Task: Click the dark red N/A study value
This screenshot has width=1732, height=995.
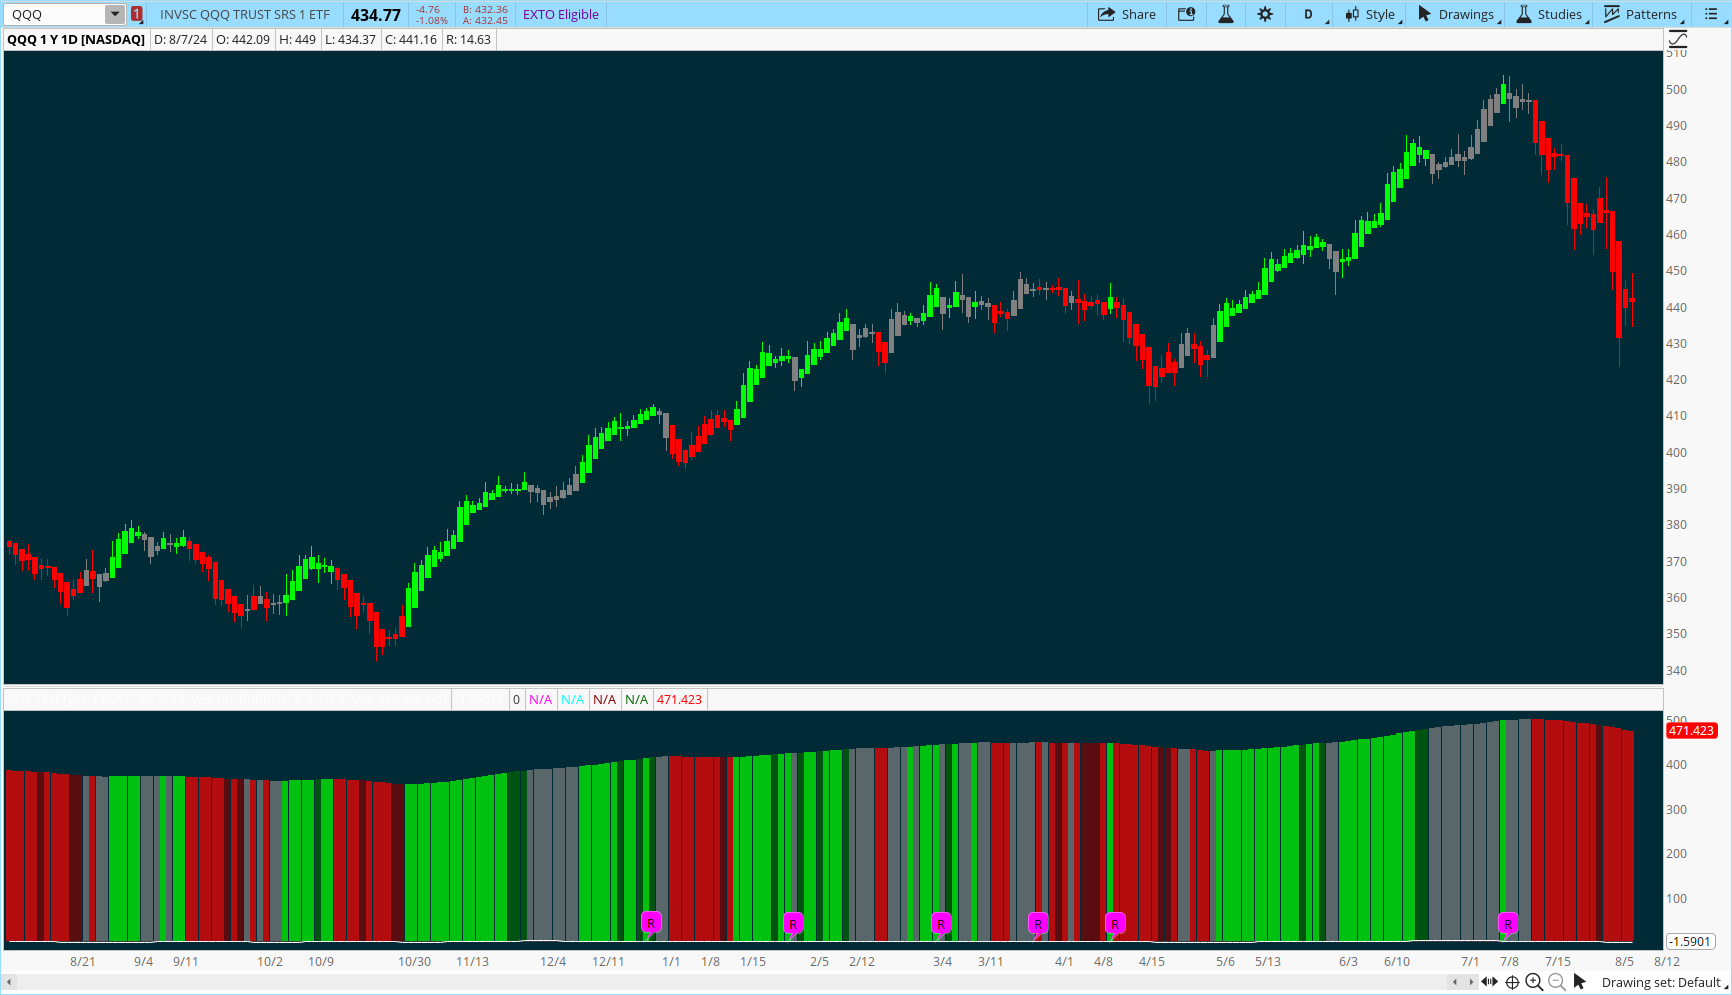Action: [604, 699]
